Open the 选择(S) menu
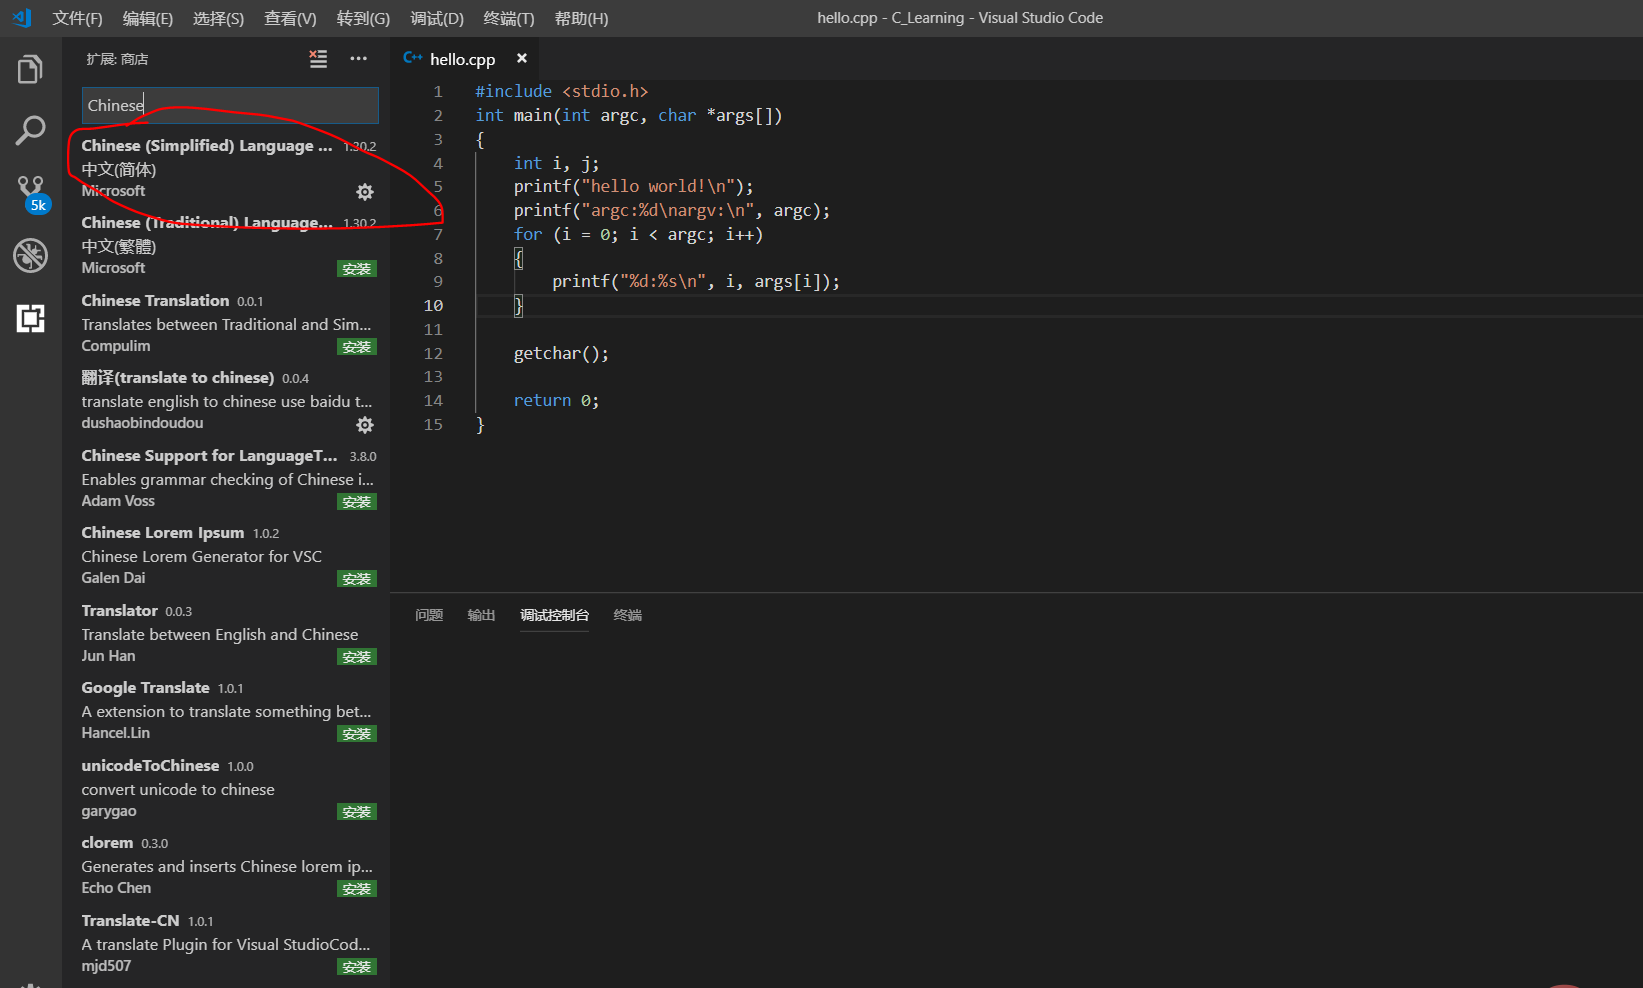1643x988 pixels. (218, 18)
